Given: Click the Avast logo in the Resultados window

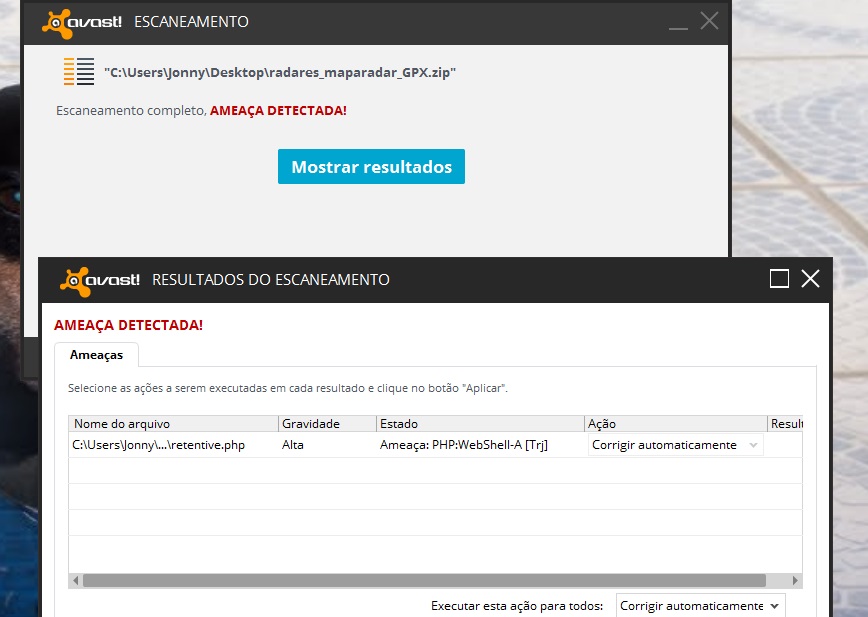Looking at the screenshot, I should click(x=100, y=281).
